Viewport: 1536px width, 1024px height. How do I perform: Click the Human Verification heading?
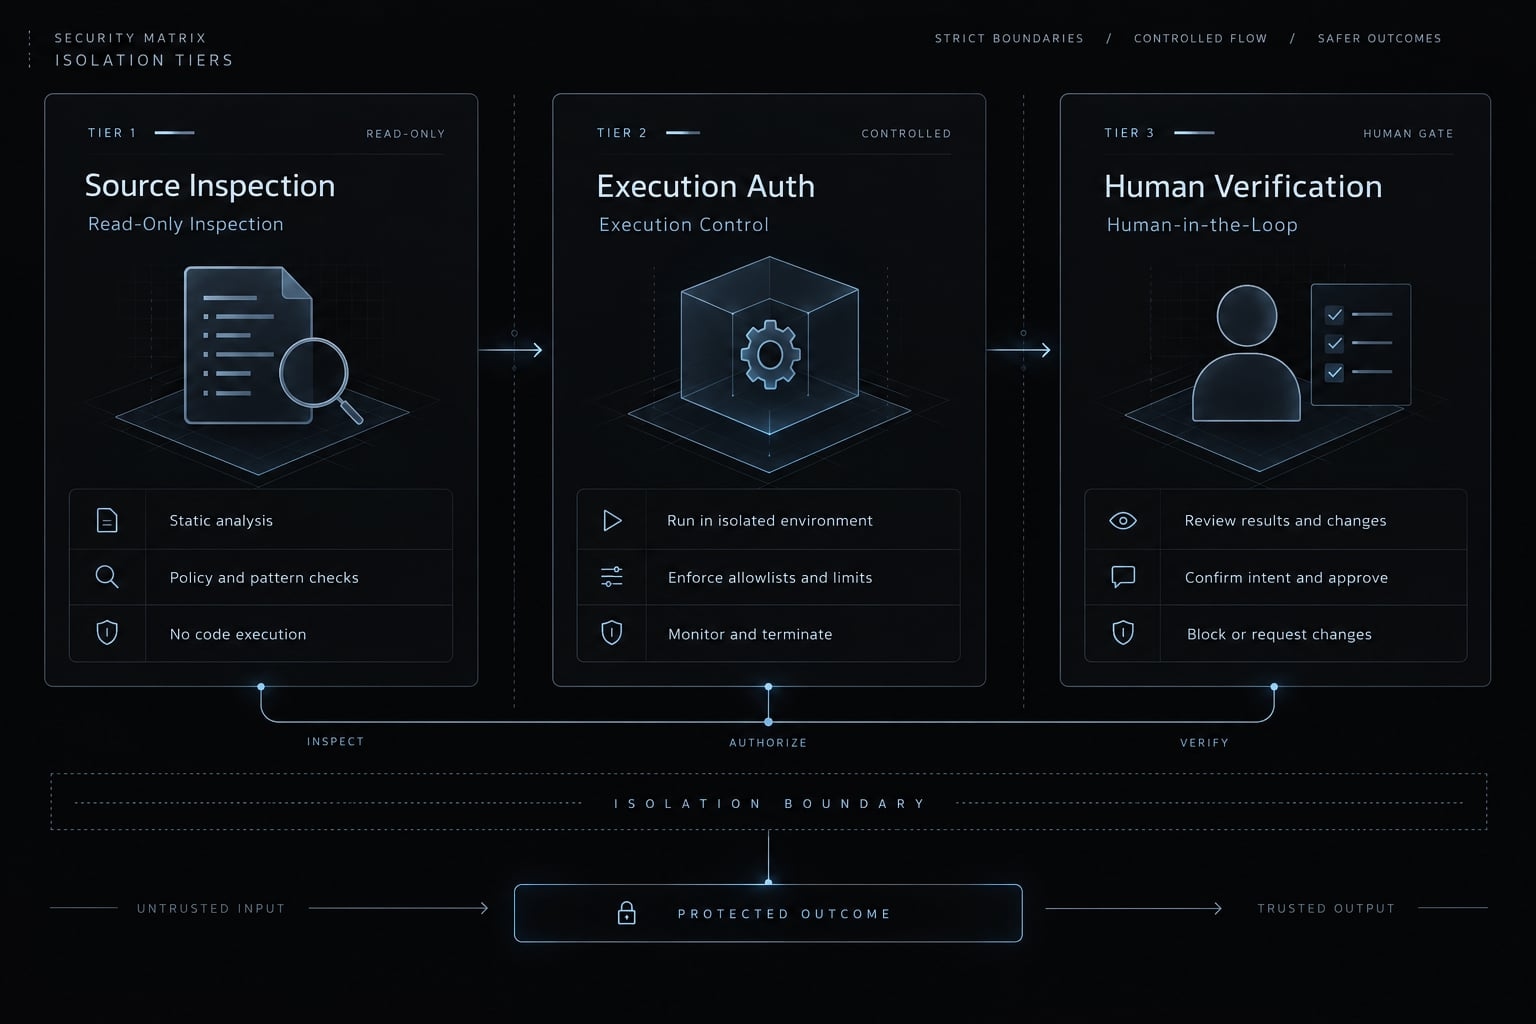click(1243, 187)
